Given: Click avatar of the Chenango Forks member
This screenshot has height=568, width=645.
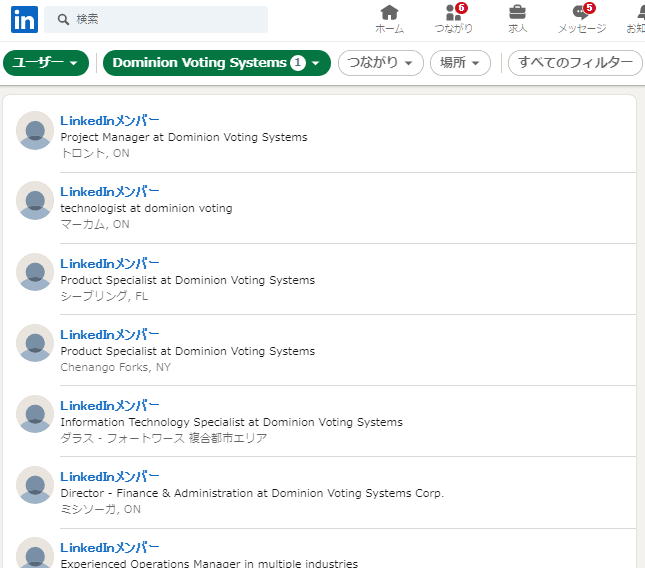Looking at the screenshot, I should coord(35,343).
